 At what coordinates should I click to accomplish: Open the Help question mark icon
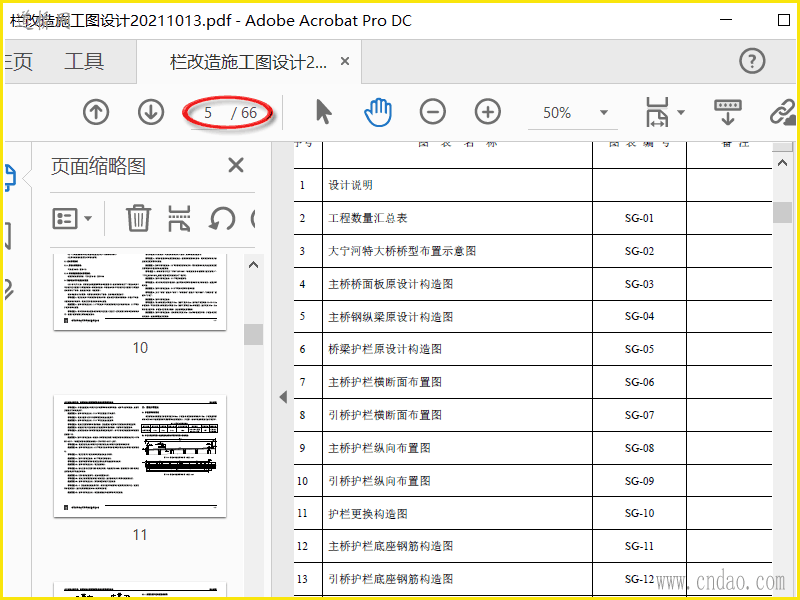pos(752,61)
